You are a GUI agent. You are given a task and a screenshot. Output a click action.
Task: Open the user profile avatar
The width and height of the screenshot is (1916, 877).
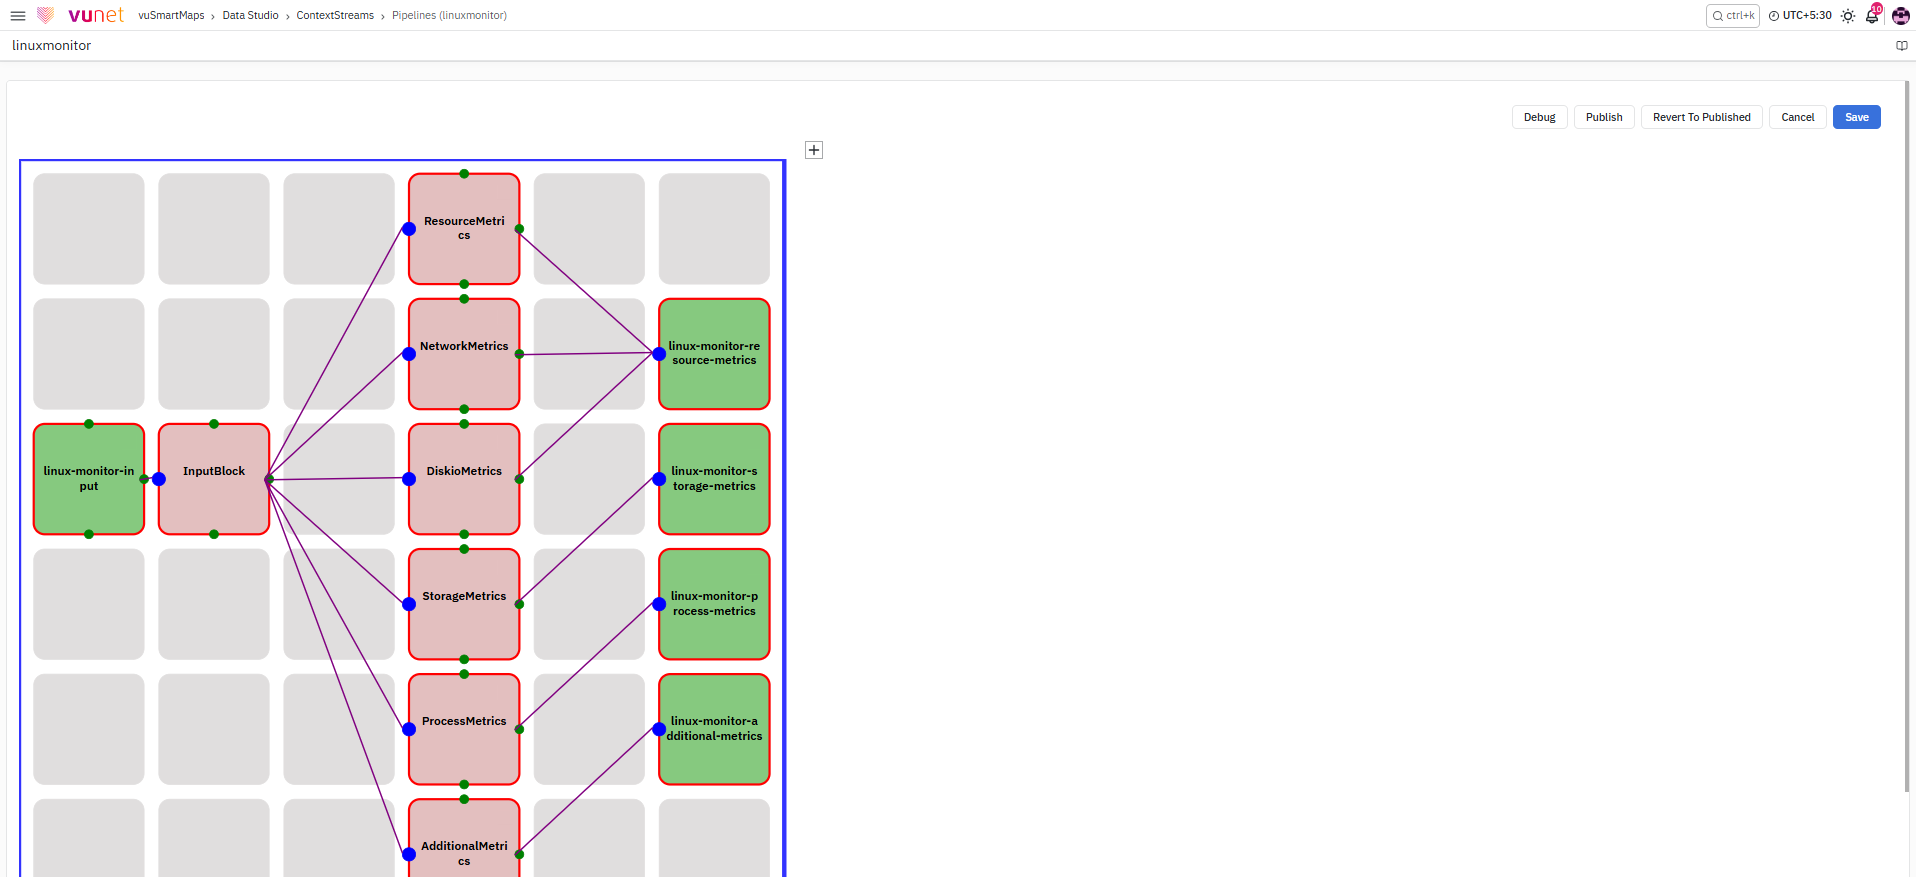1901,16
